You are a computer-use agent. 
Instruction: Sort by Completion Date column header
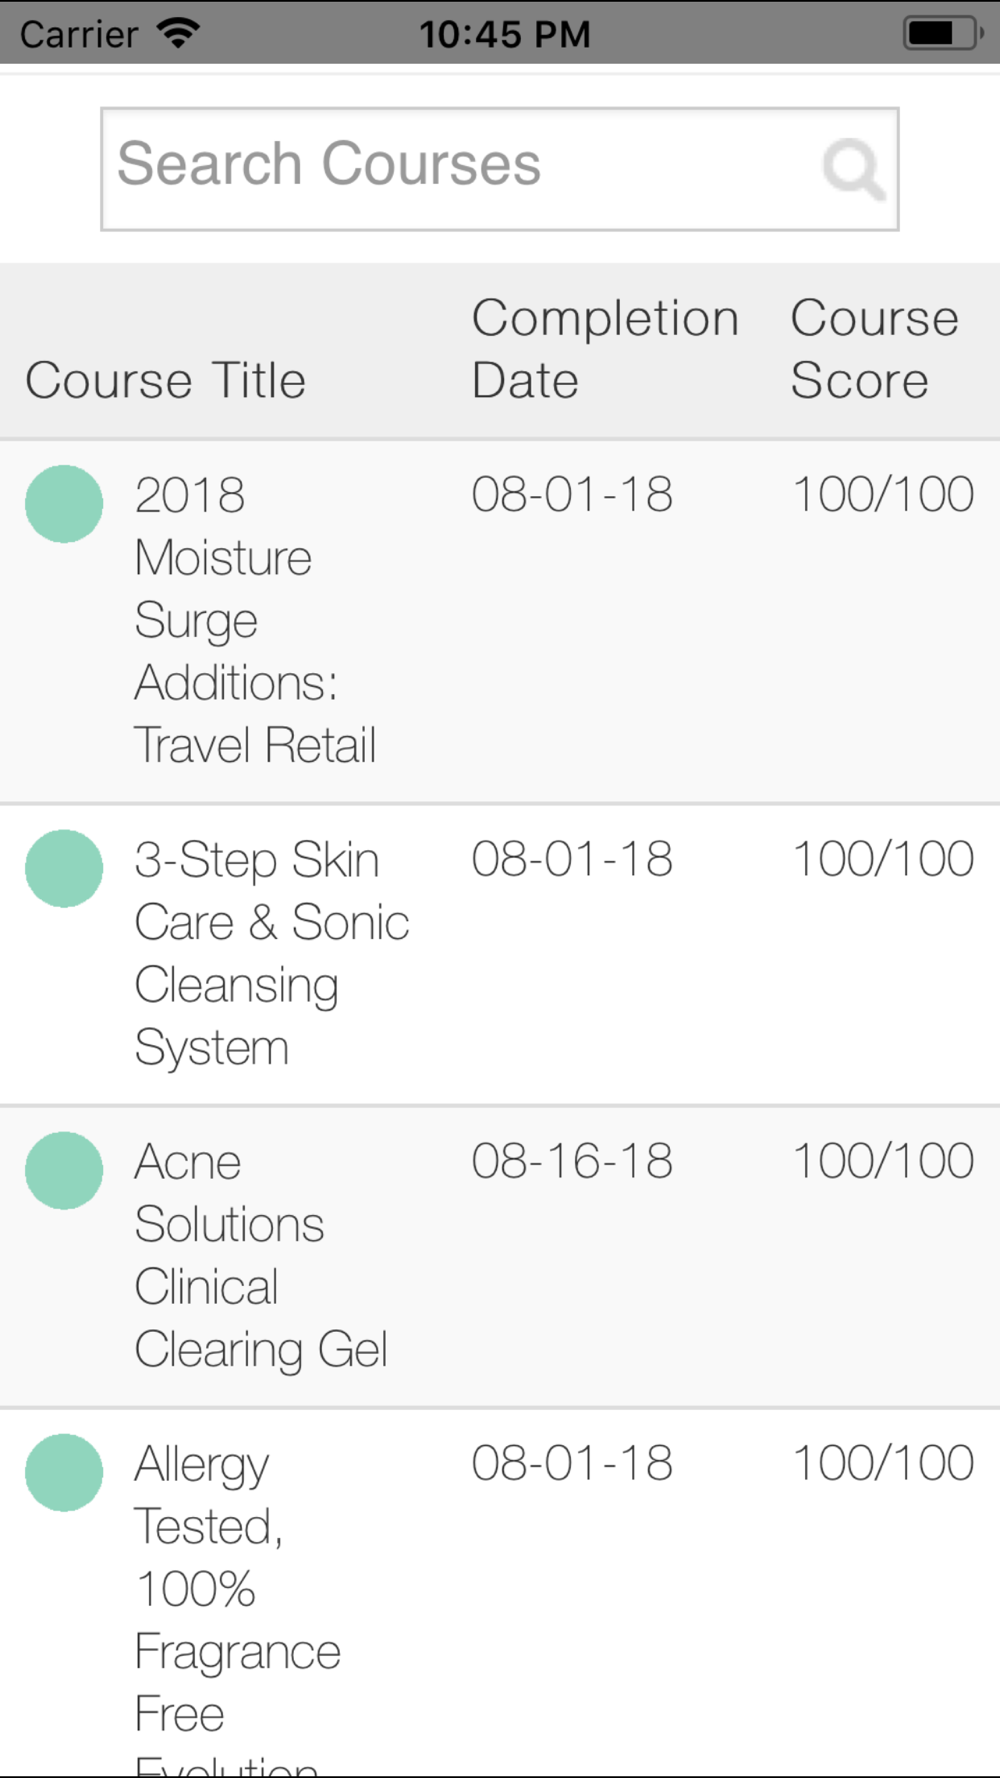point(605,349)
